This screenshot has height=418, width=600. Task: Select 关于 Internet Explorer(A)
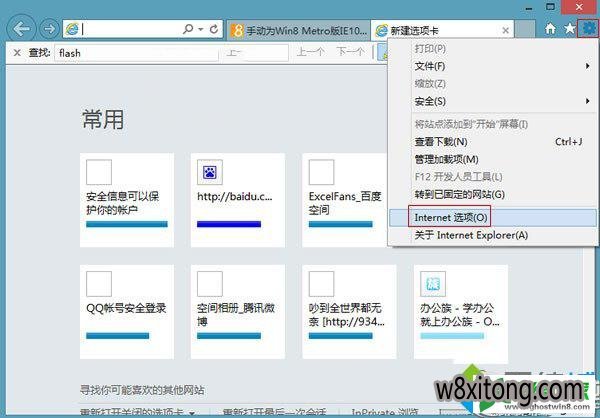(x=470, y=235)
